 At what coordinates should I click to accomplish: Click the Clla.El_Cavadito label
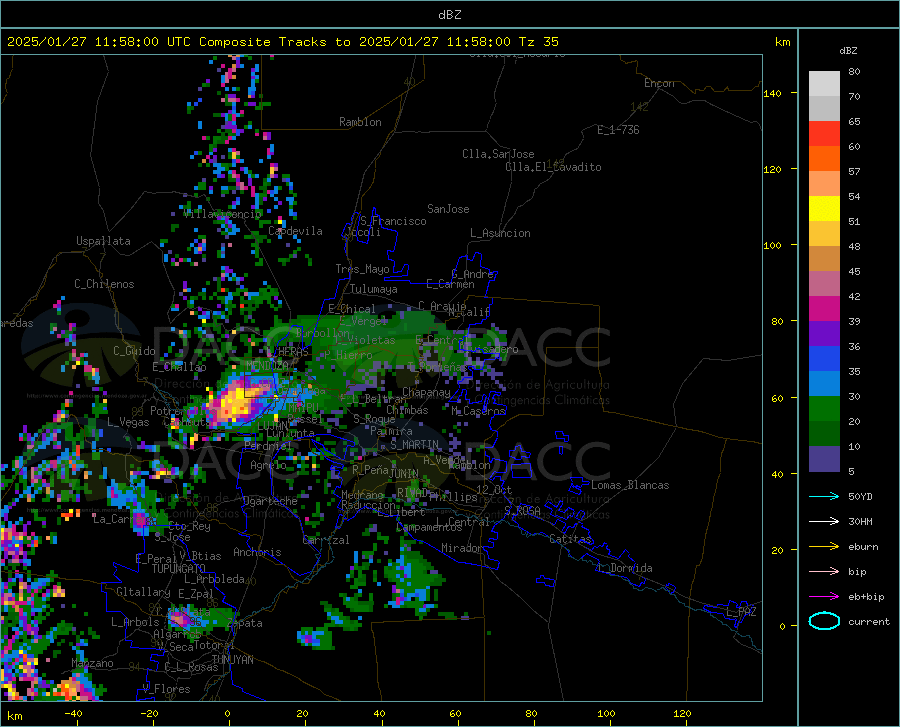tap(553, 167)
